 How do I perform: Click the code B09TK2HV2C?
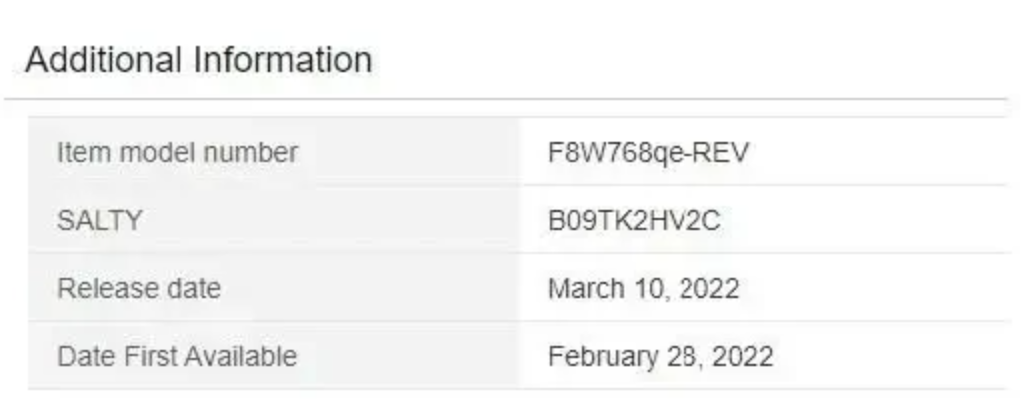pyautogui.click(x=634, y=220)
